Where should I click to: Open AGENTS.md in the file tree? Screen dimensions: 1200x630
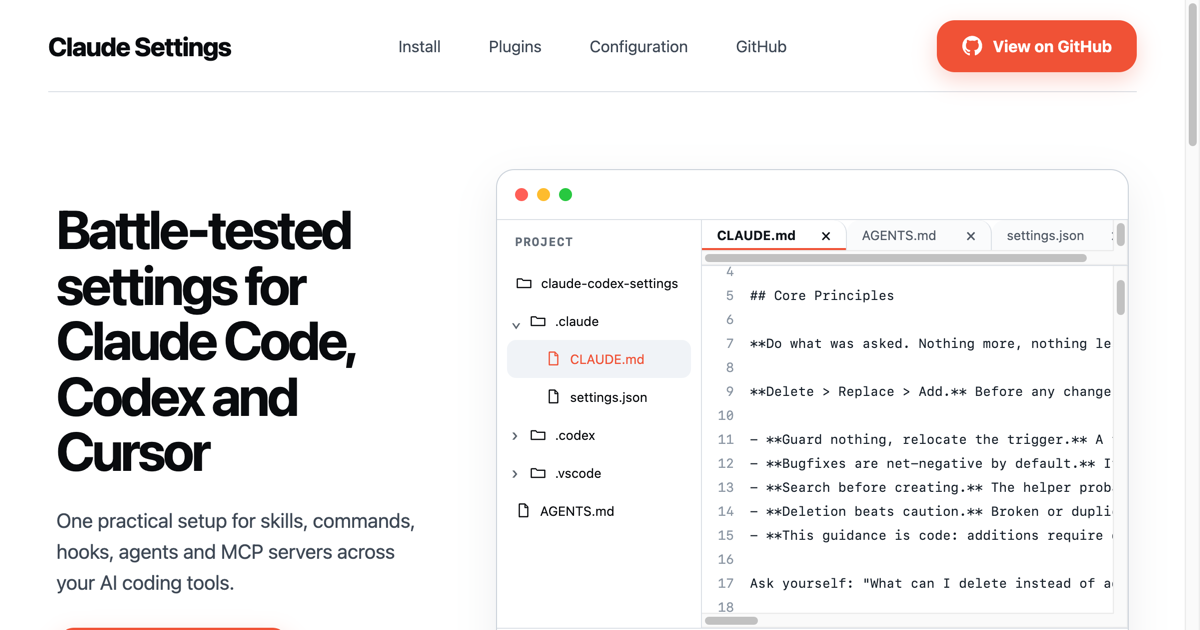pos(577,511)
